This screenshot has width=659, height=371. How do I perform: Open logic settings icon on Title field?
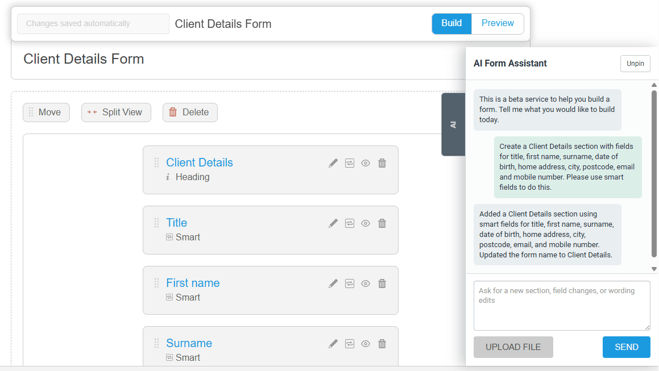pyautogui.click(x=349, y=223)
